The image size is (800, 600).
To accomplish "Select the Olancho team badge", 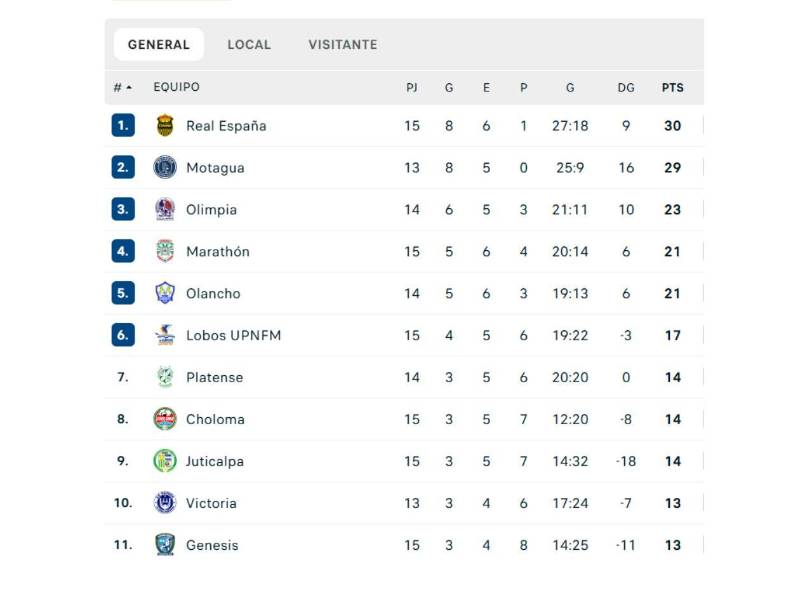I will [x=166, y=293].
